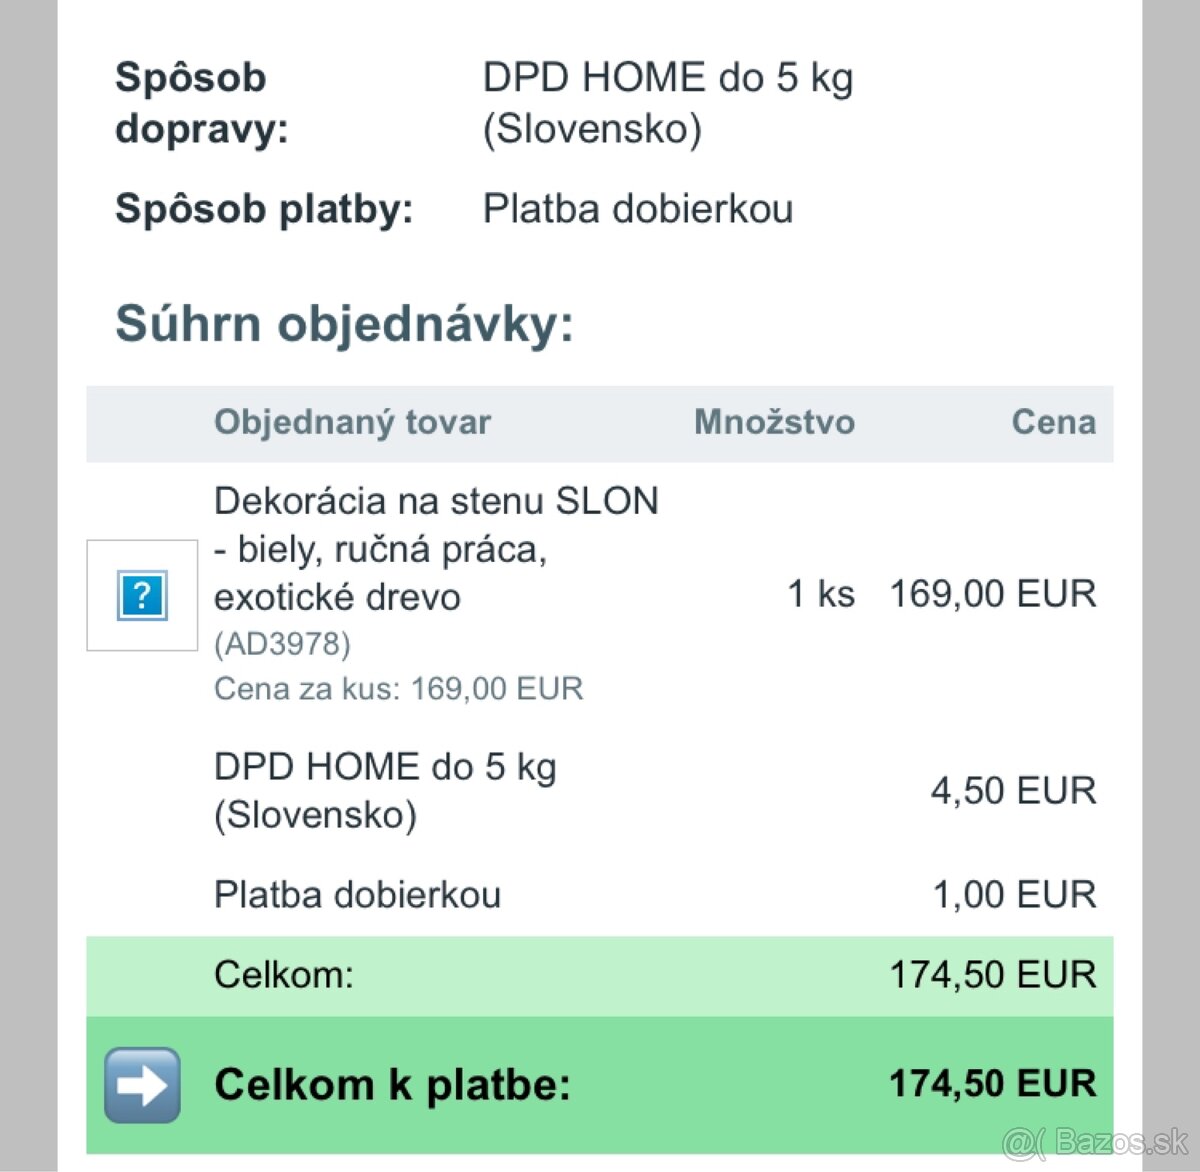Click the Cena za kus text

[398, 689]
